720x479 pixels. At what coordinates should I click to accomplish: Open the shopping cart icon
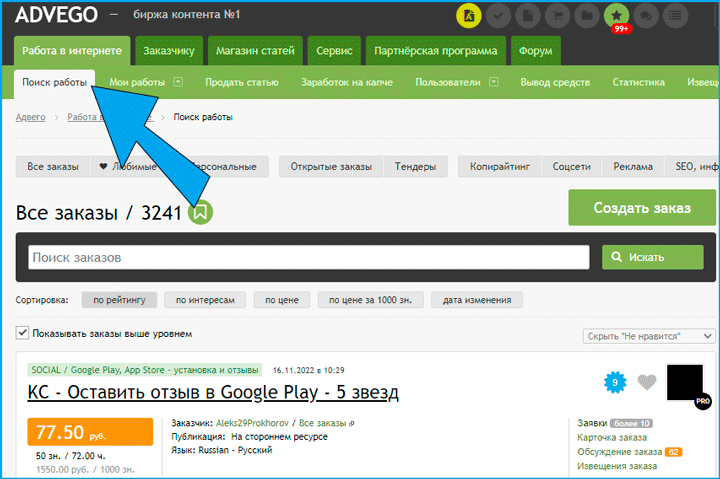tap(557, 16)
